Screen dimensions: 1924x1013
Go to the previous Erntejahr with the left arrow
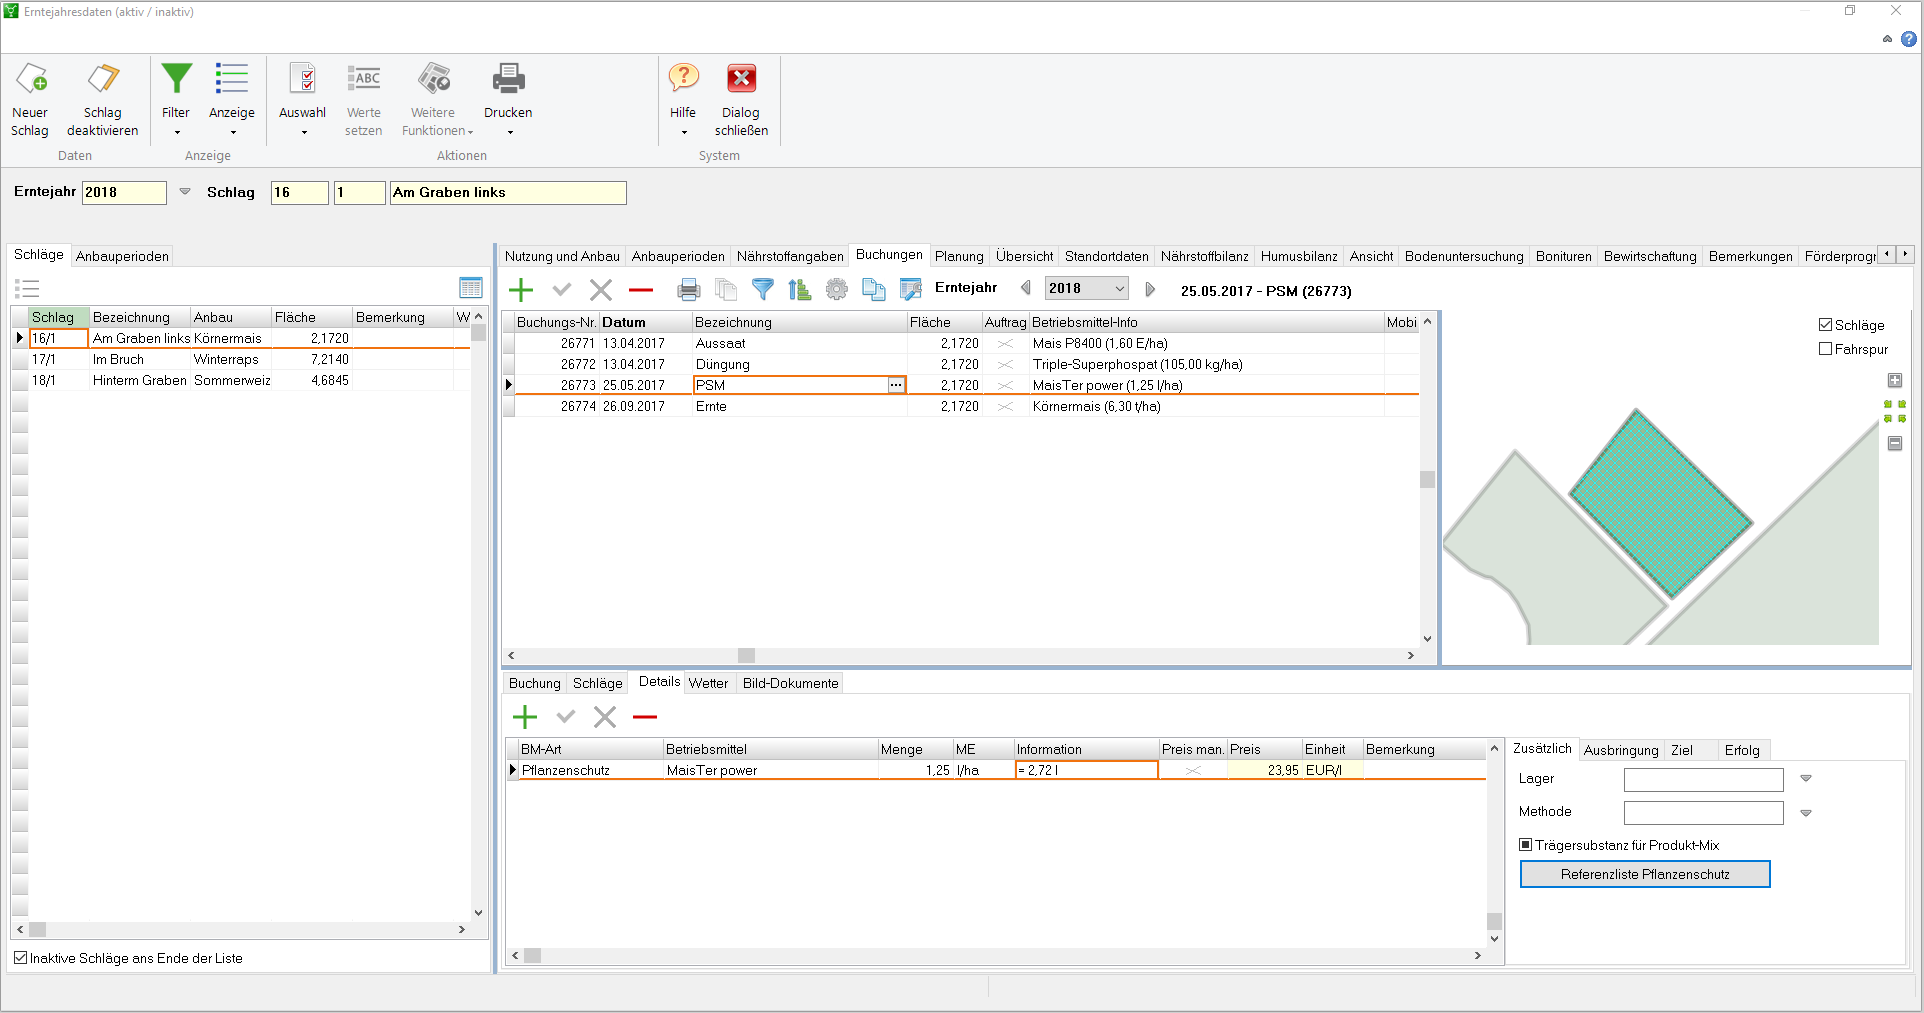click(1025, 289)
